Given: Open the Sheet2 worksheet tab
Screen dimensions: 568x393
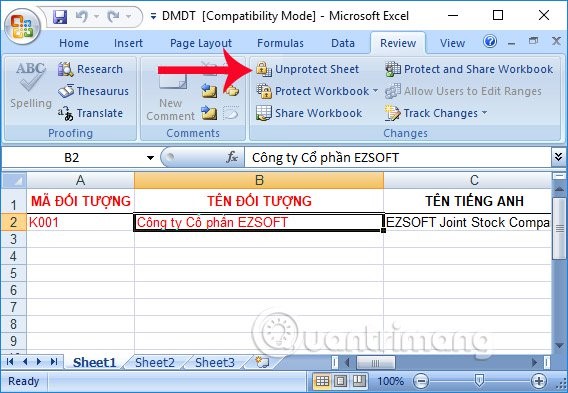Looking at the screenshot, I should 155,362.
